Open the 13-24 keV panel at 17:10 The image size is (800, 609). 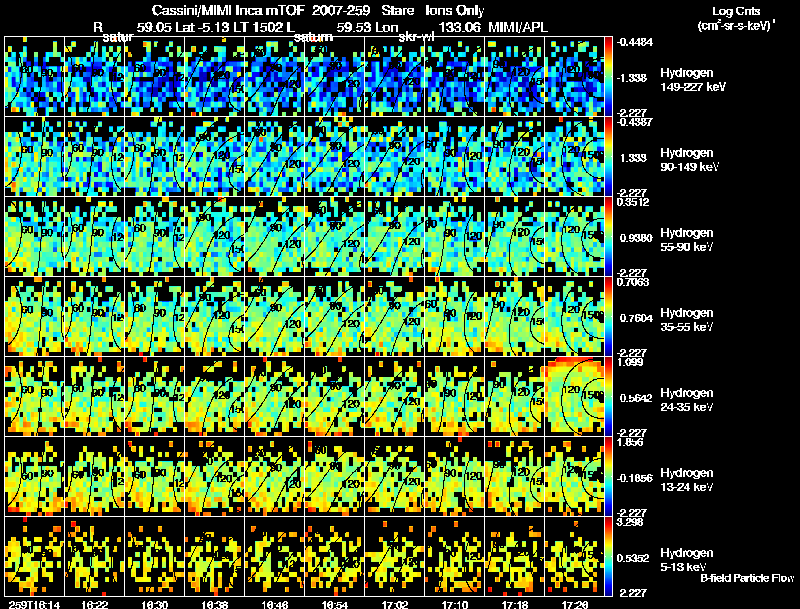(455, 477)
